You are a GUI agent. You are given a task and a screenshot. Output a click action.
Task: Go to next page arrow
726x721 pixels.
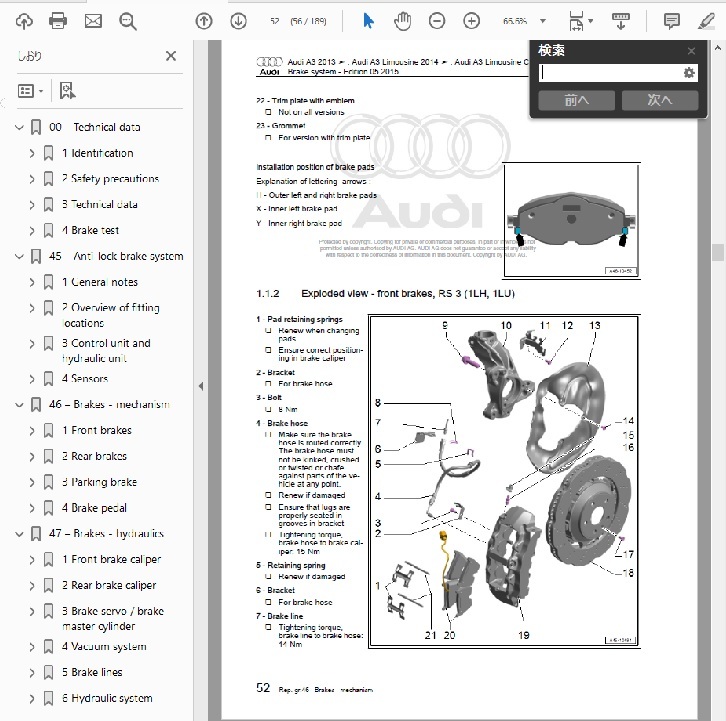coord(238,21)
